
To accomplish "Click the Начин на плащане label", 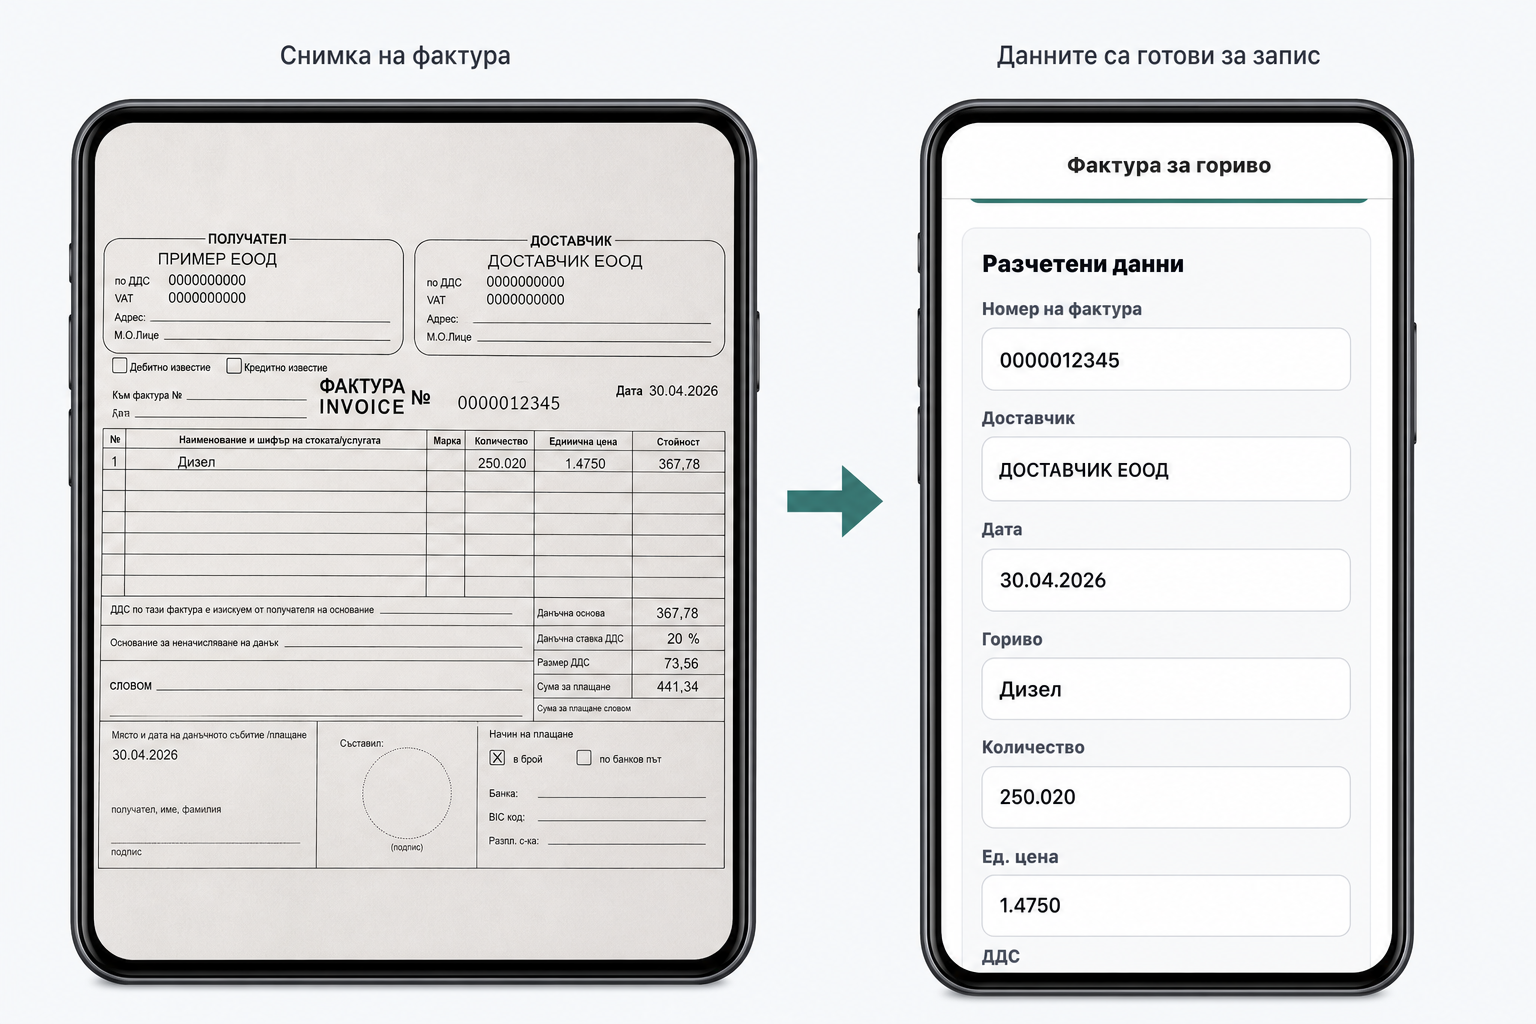I will point(531,734).
